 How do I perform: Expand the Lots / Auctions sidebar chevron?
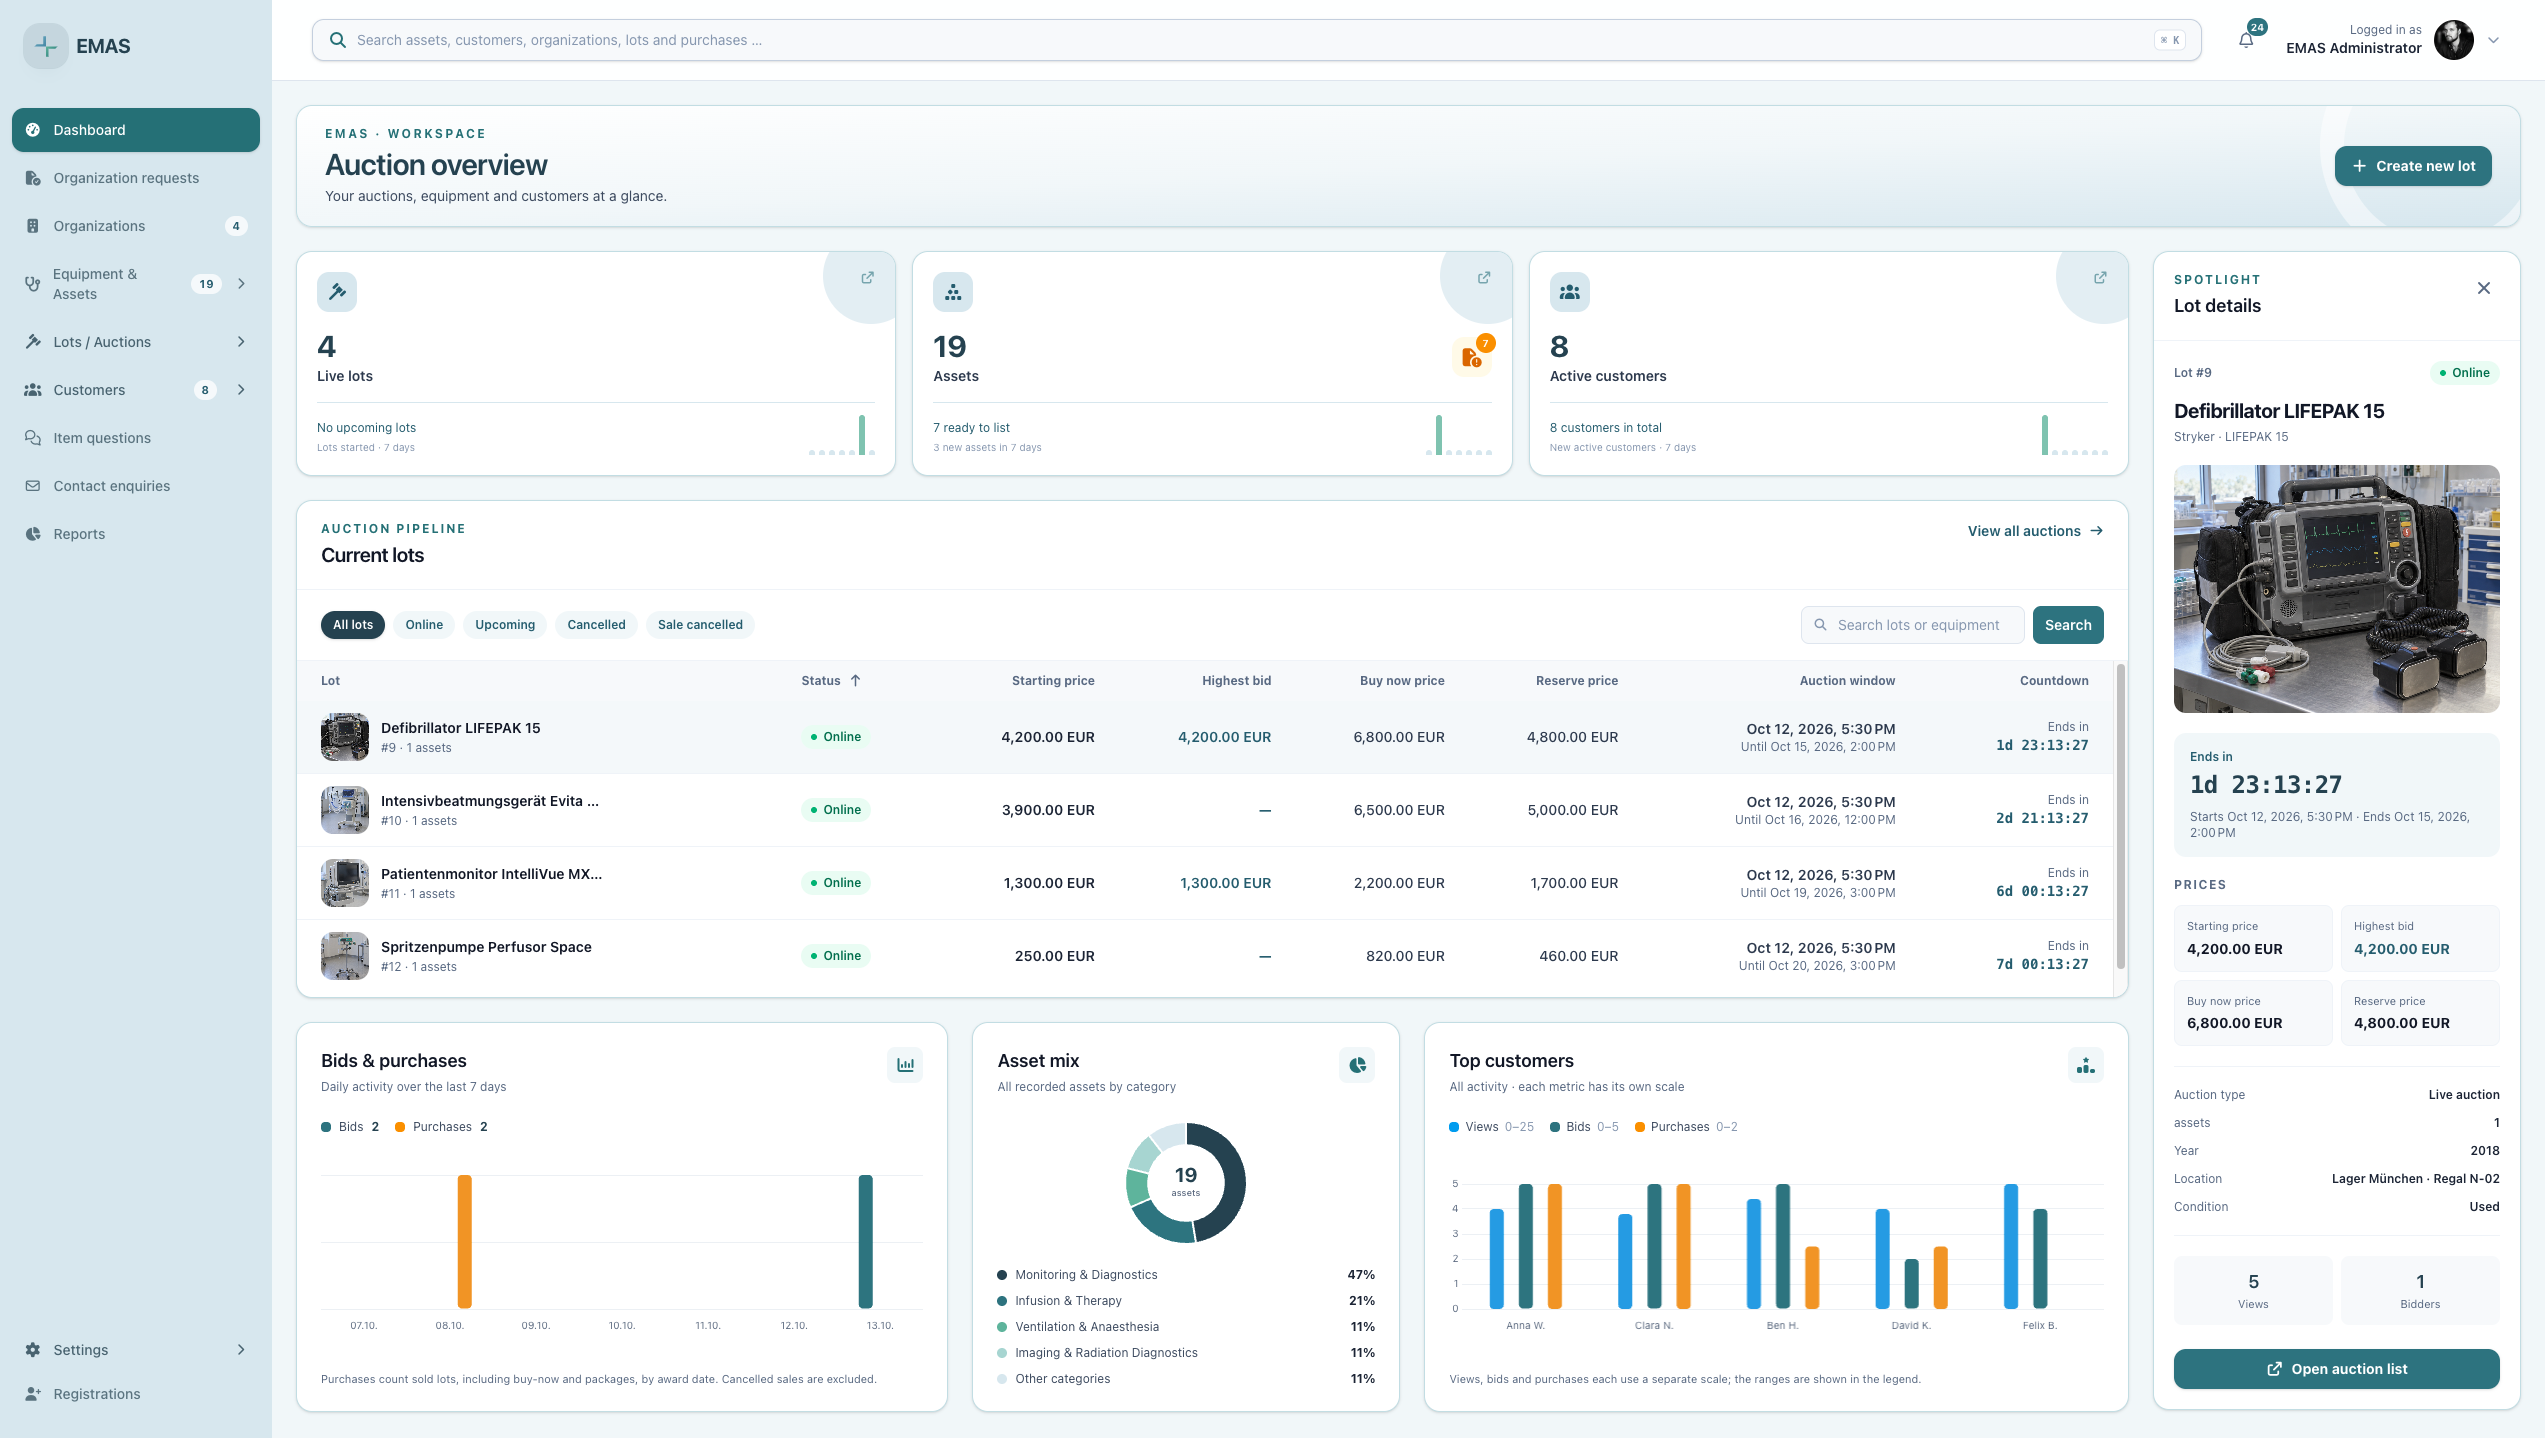point(241,342)
